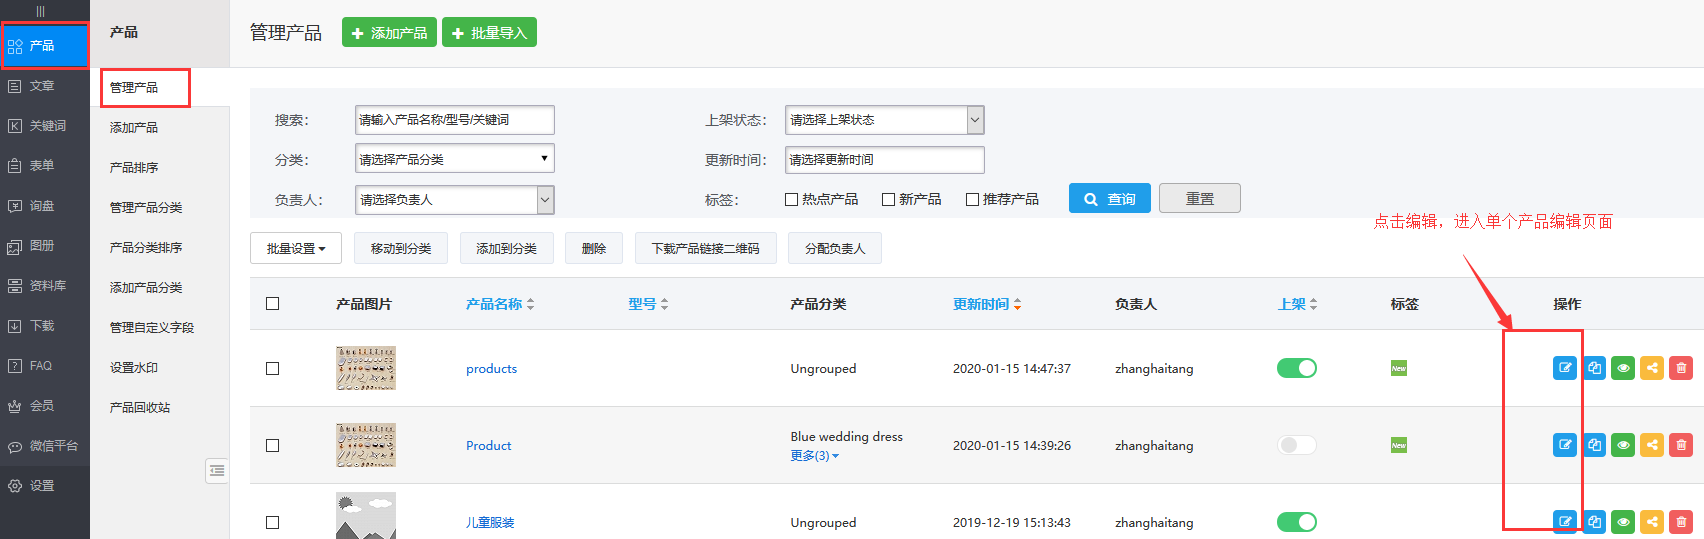This screenshot has width=1704, height=539.
Task: Check the 热点产品 tag checkbox
Action: (x=792, y=200)
